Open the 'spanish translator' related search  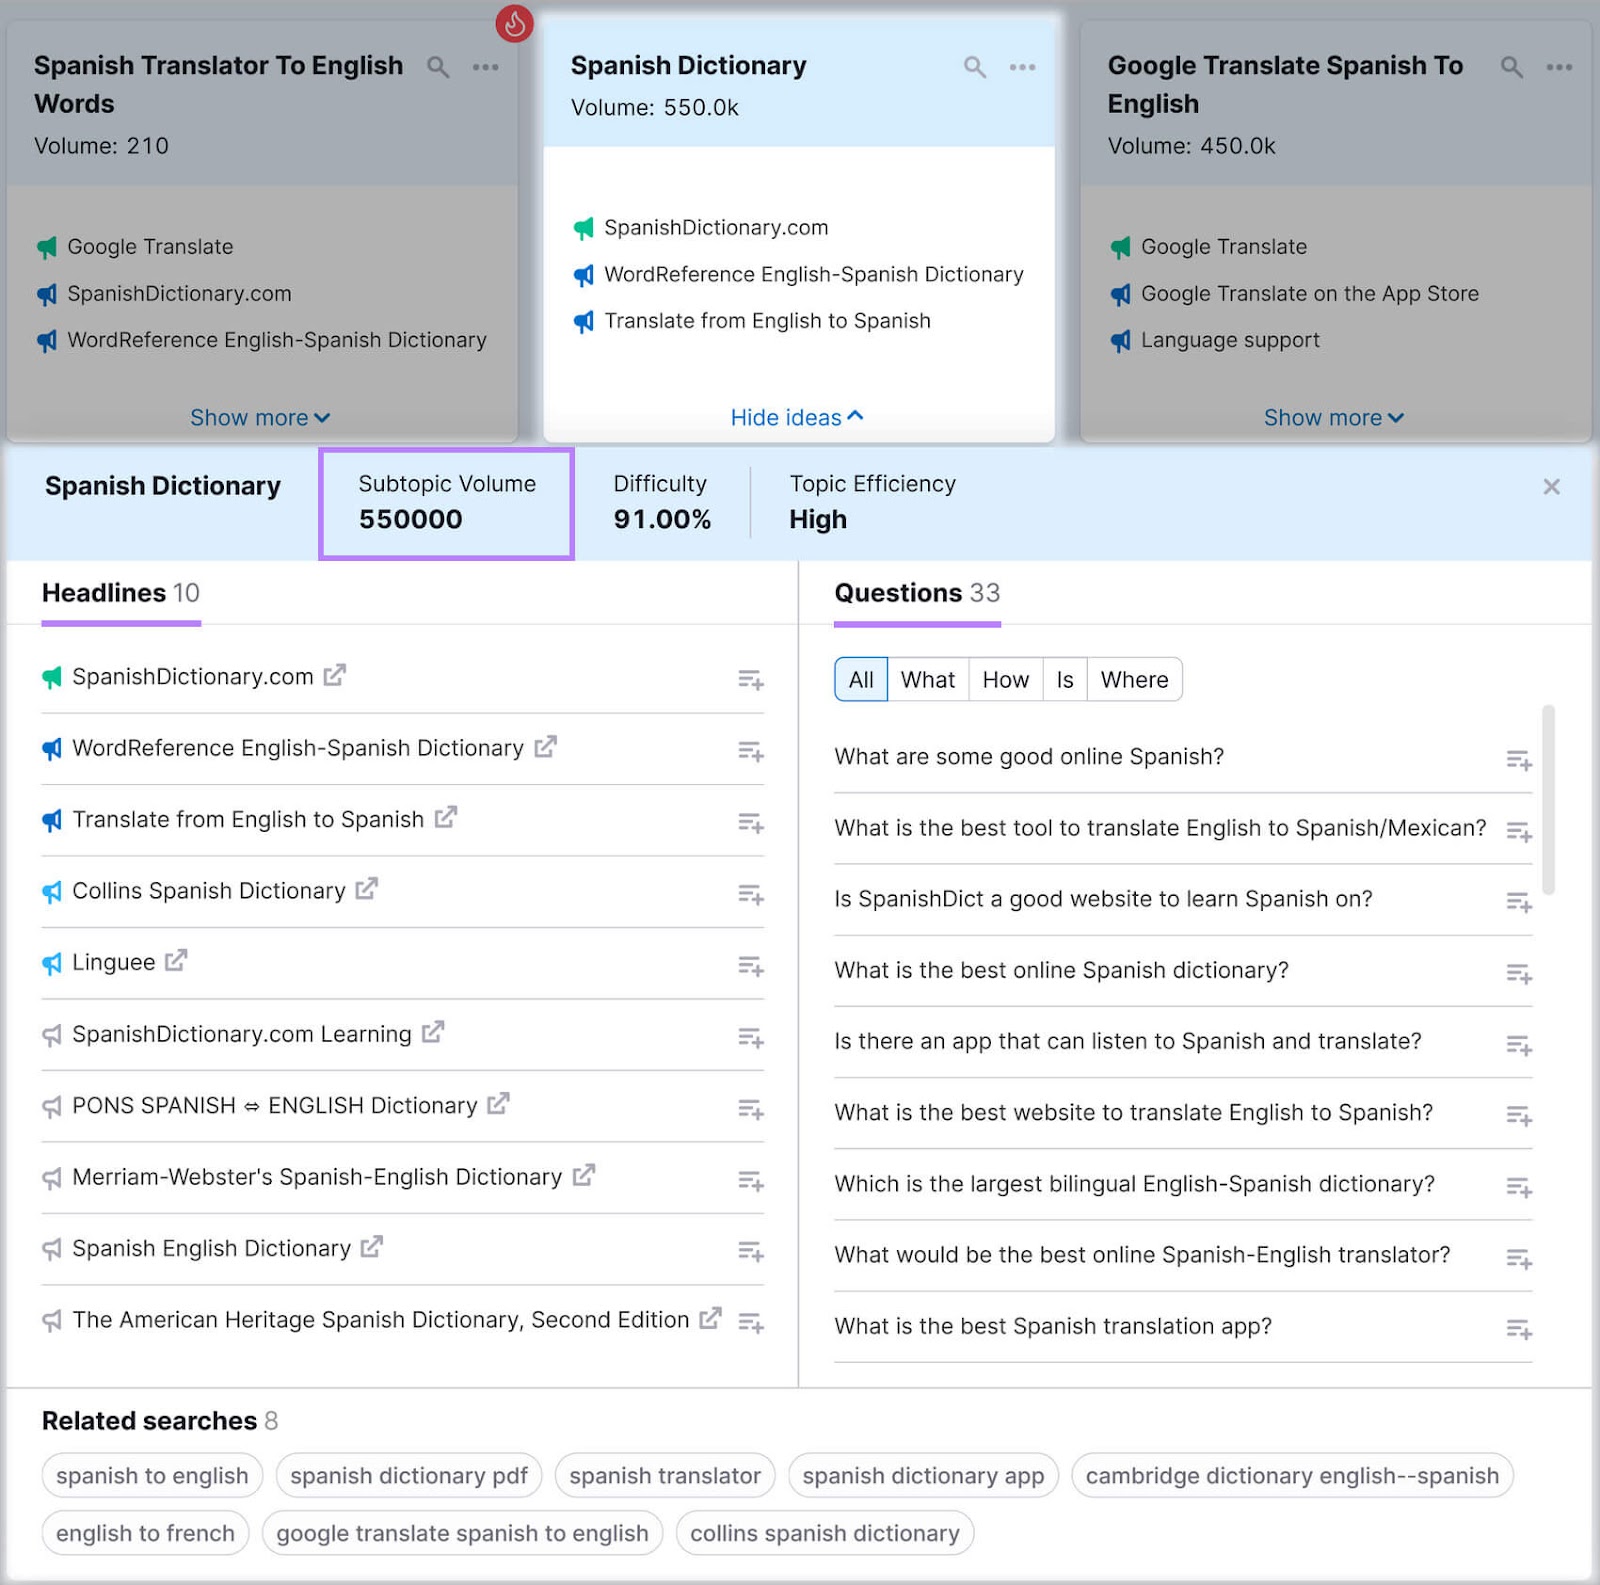point(664,1475)
